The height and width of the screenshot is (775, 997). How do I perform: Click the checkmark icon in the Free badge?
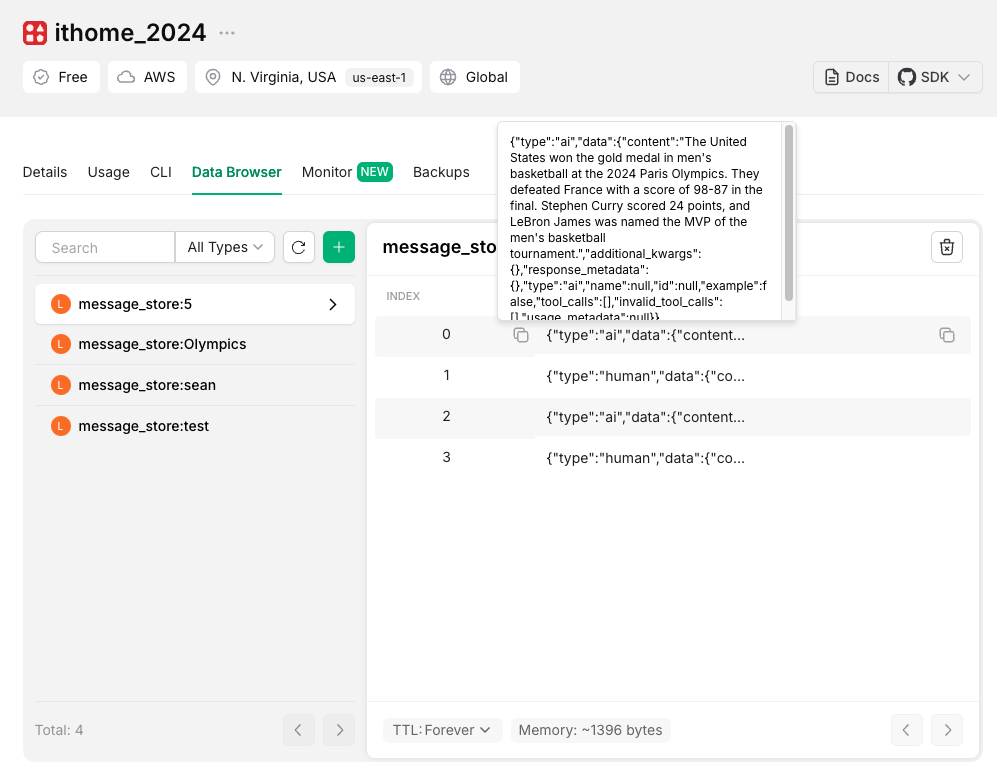pyautogui.click(x=41, y=77)
